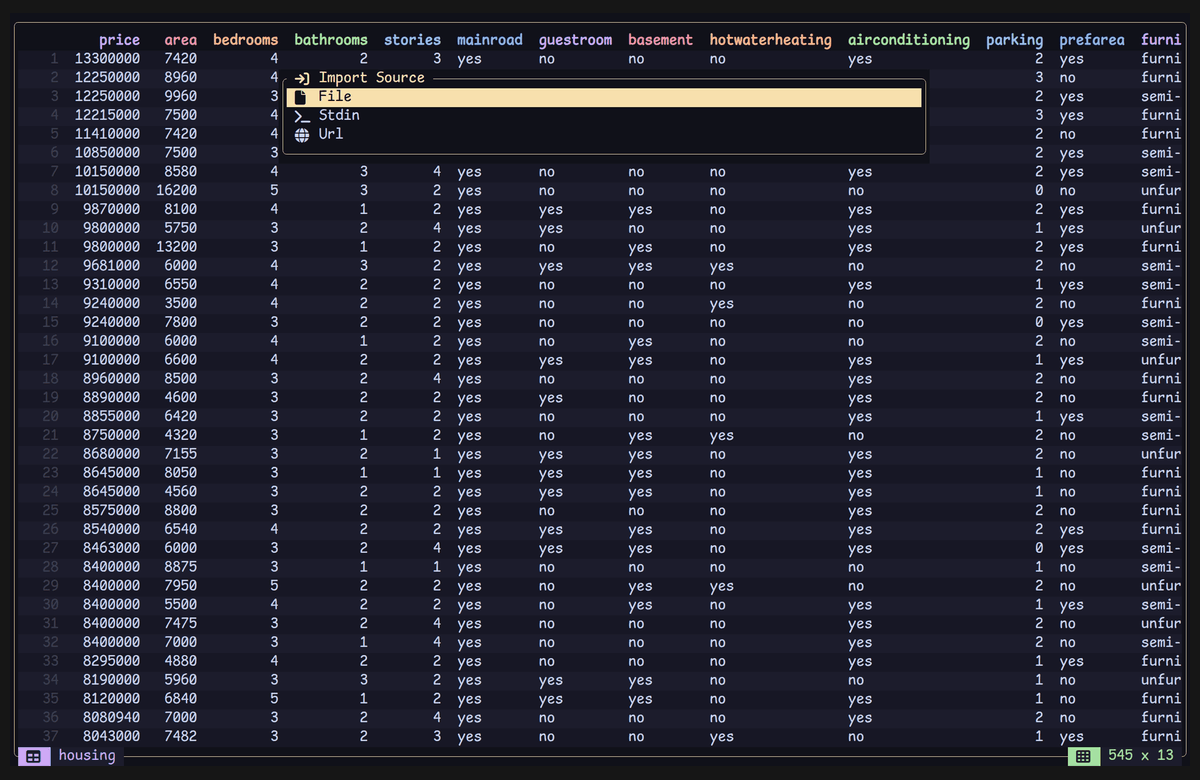Click the hotwaterheating column header
The image size is (1200, 780).
(771, 40)
